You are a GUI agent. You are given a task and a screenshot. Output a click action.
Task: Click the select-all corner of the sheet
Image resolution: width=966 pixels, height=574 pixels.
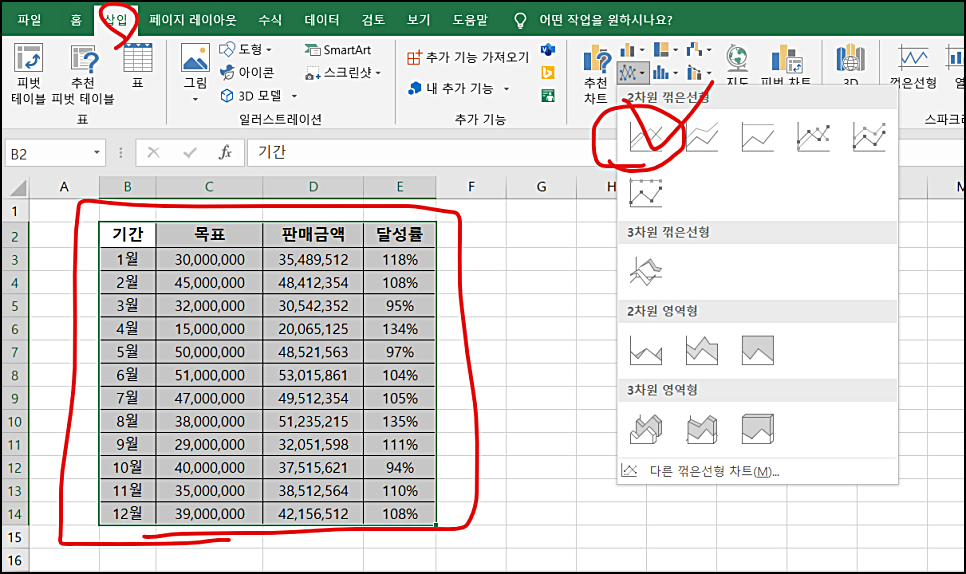coord(16,187)
